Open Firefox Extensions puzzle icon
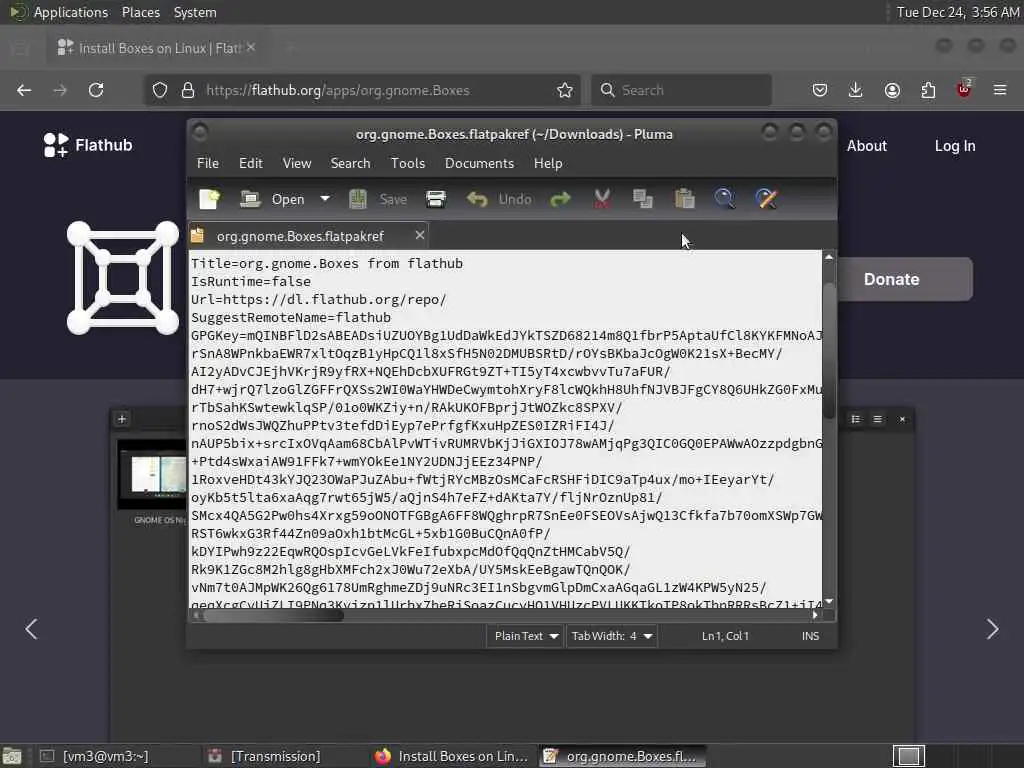This screenshot has width=1024, height=768. 928,90
